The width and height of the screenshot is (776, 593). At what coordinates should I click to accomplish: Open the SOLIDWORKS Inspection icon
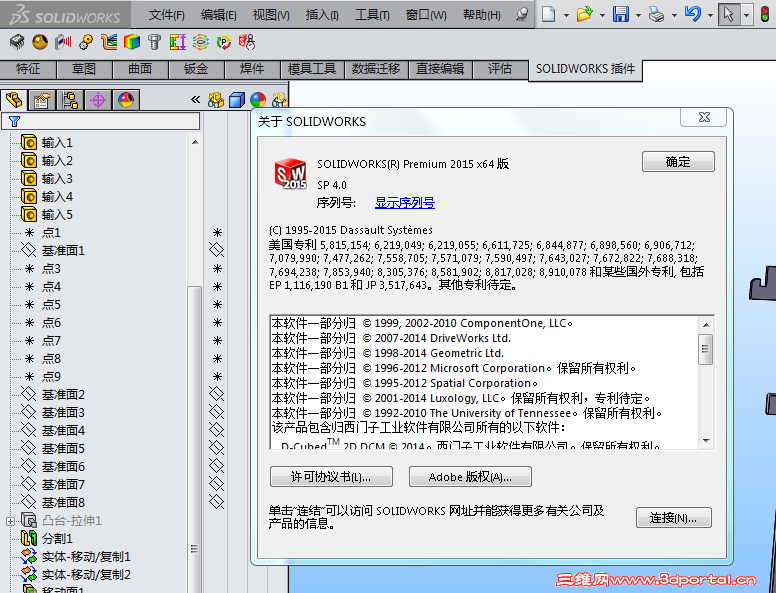point(247,42)
